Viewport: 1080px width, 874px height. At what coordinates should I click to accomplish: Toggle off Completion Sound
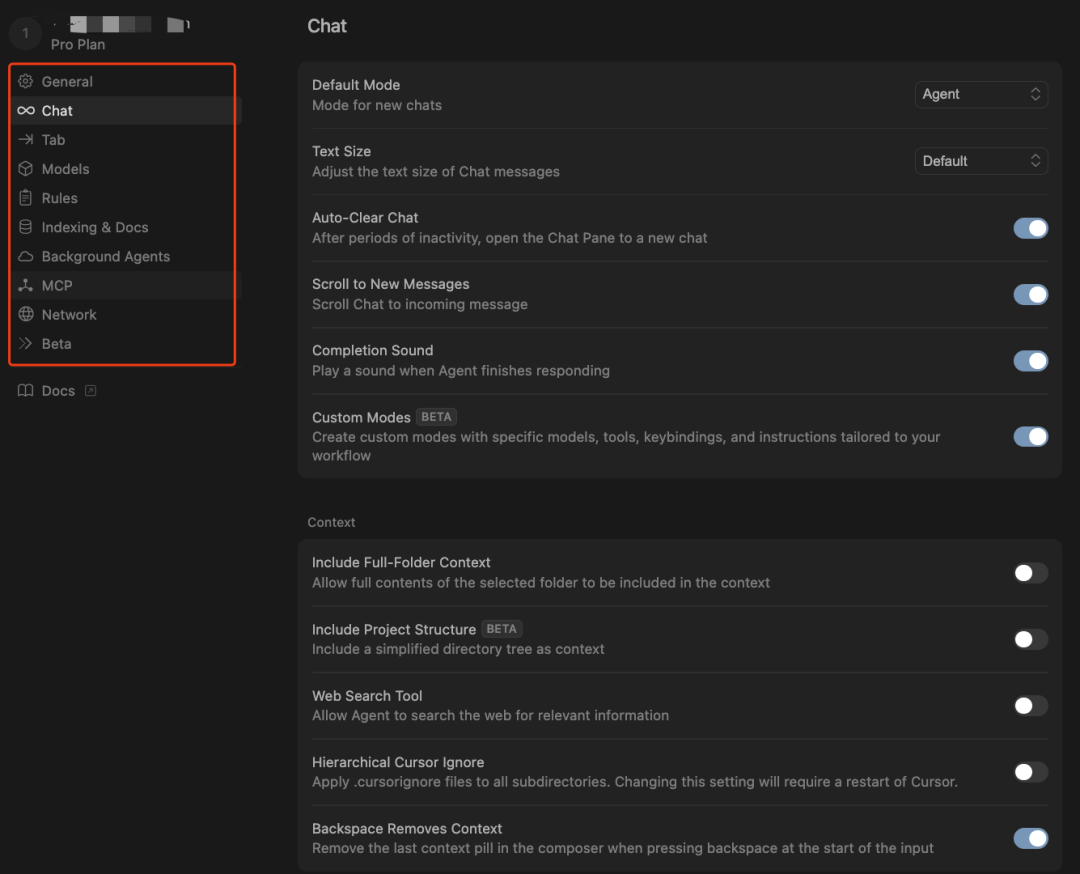point(1030,361)
